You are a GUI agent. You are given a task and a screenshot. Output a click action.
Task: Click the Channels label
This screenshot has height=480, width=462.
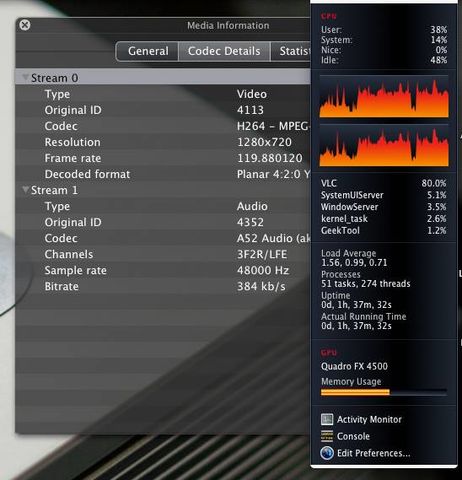[x=69, y=254]
